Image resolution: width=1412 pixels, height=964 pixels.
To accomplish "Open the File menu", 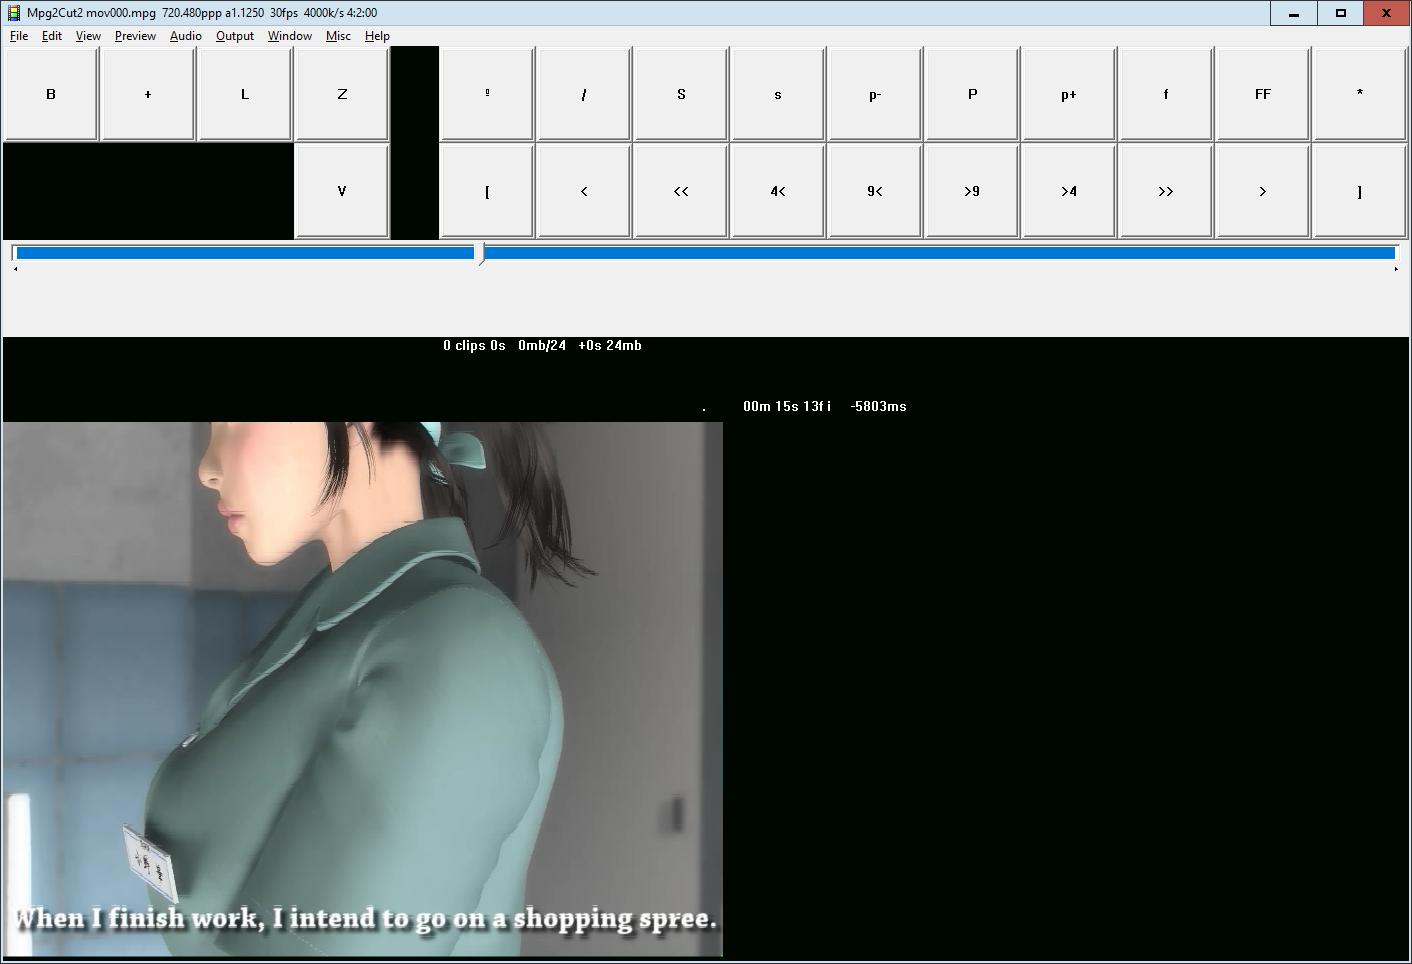I will [x=19, y=36].
